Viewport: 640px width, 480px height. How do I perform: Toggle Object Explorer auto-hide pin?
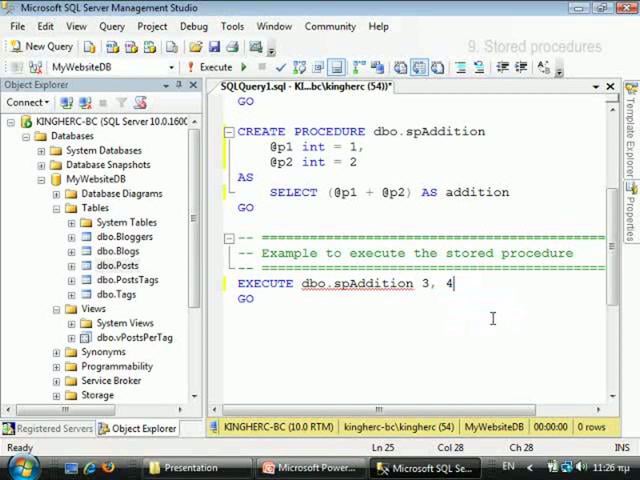pyautogui.click(x=179, y=85)
